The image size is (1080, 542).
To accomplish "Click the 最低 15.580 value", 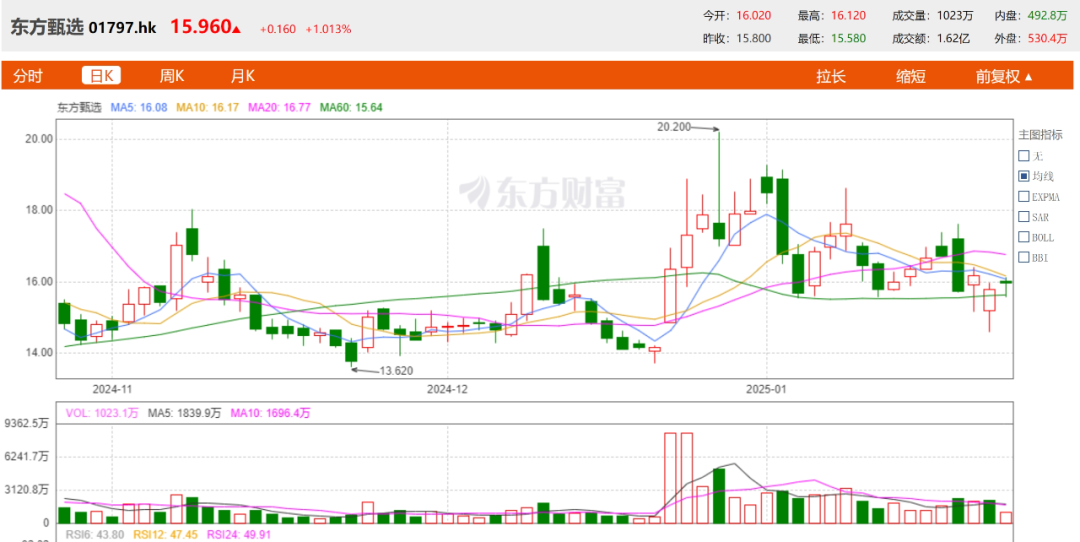I will (848, 39).
